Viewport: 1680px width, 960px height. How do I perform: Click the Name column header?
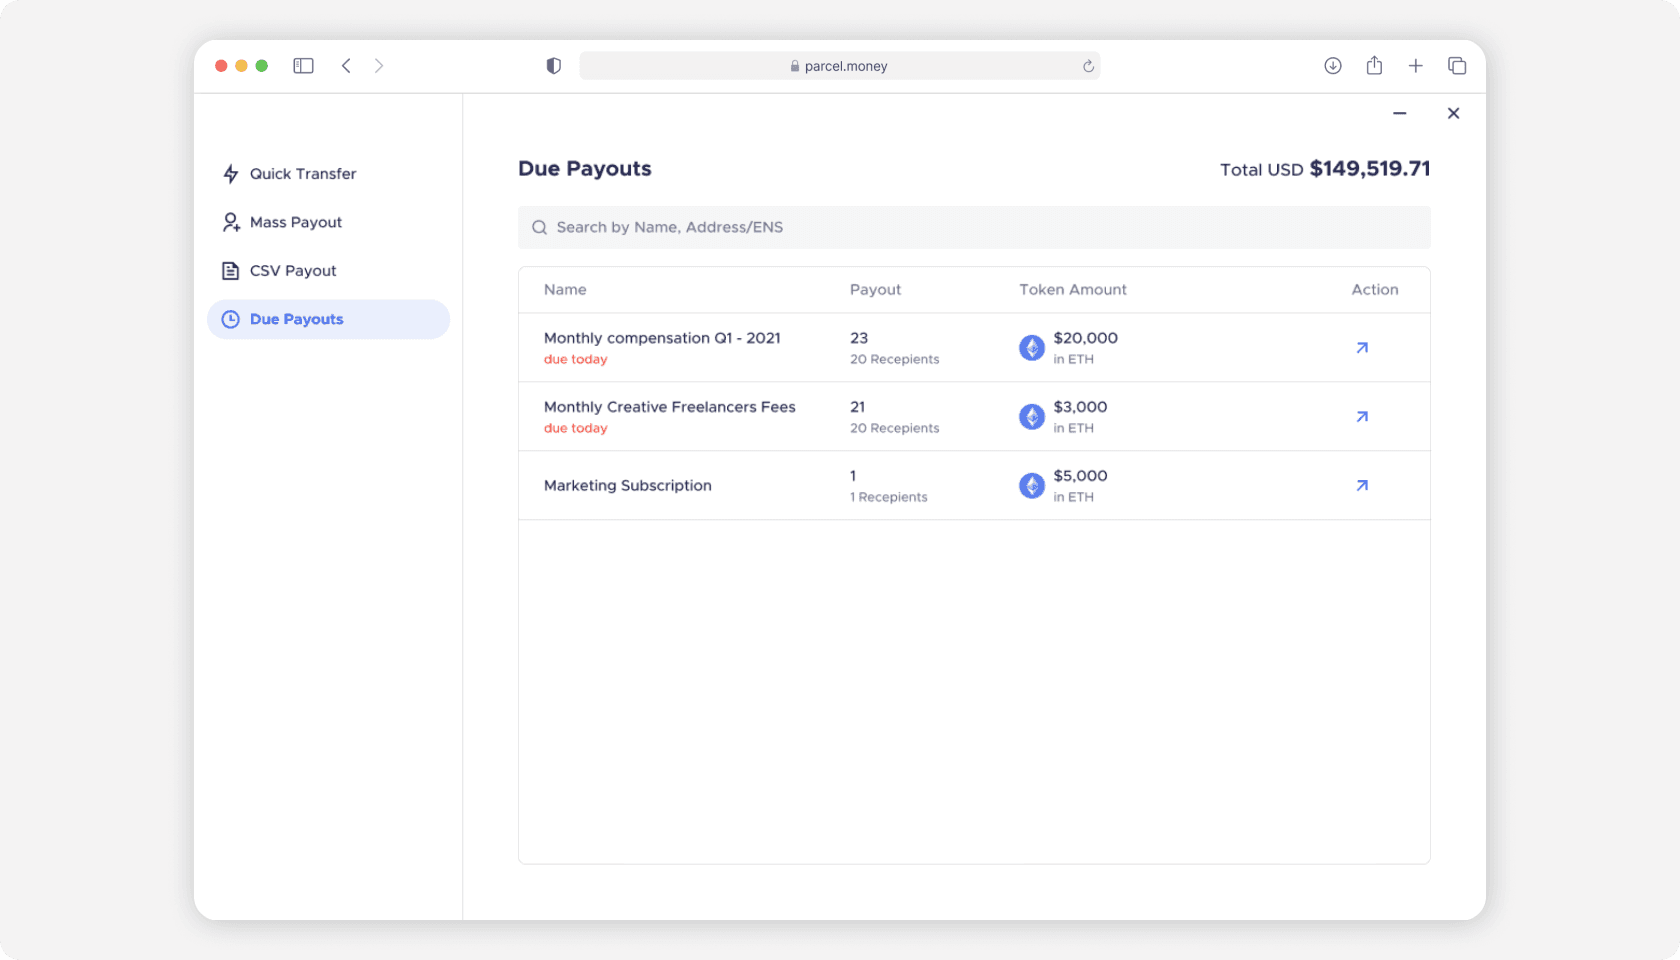pos(565,290)
